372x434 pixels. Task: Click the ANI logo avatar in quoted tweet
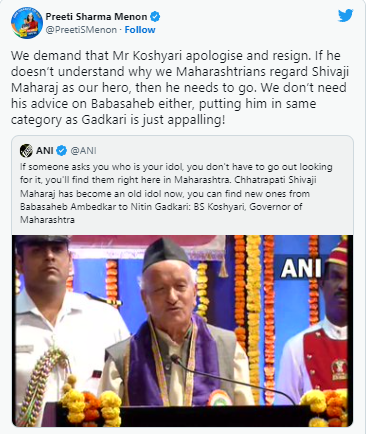click(x=26, y=151)
